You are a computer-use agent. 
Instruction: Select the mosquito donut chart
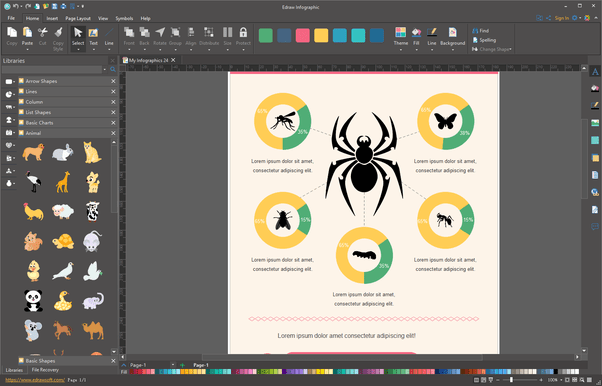coord(283,121)
